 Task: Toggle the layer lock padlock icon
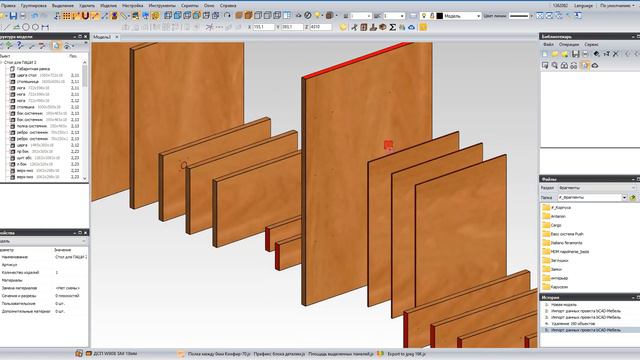[x=432, y=16]
